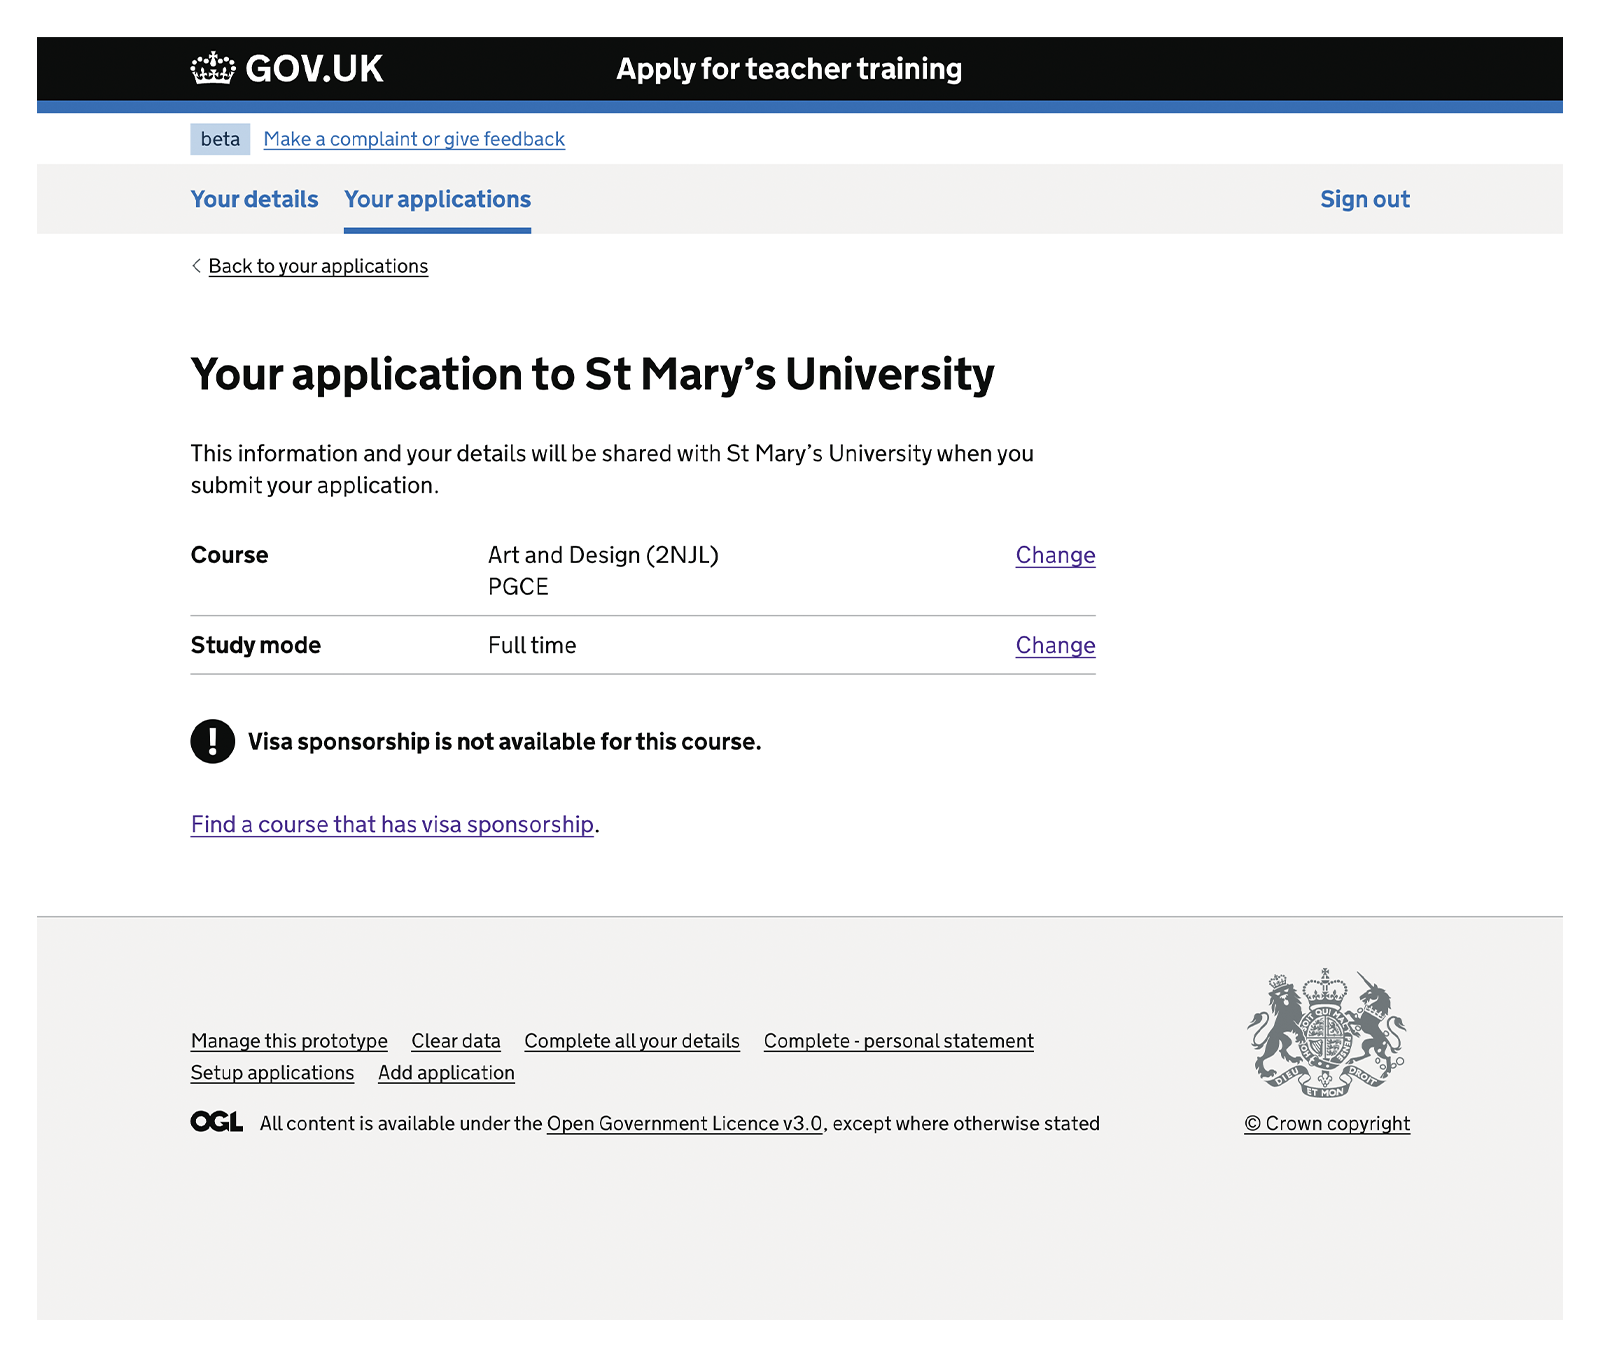The width and height of the screenshot is (1600, 1359).
Task: Change the Art and Design course
Action: tap(1055, 555)
